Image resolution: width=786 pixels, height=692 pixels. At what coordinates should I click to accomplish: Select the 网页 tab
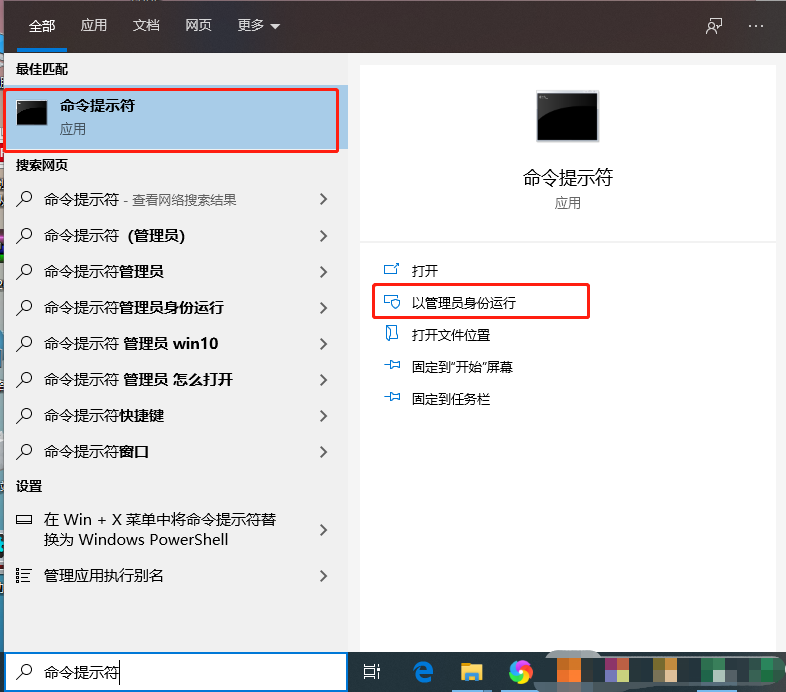tap(198, 26)
